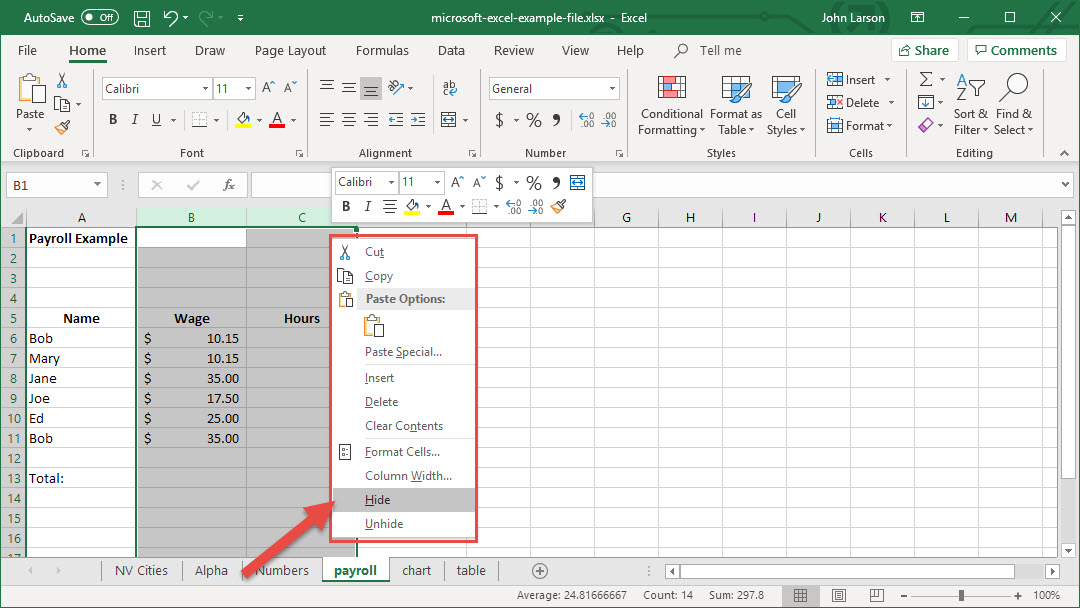This screenshot has height=608, width=1080.
Task: Toggle Bold in the ribbon Font group
Action: click(113, 120)
